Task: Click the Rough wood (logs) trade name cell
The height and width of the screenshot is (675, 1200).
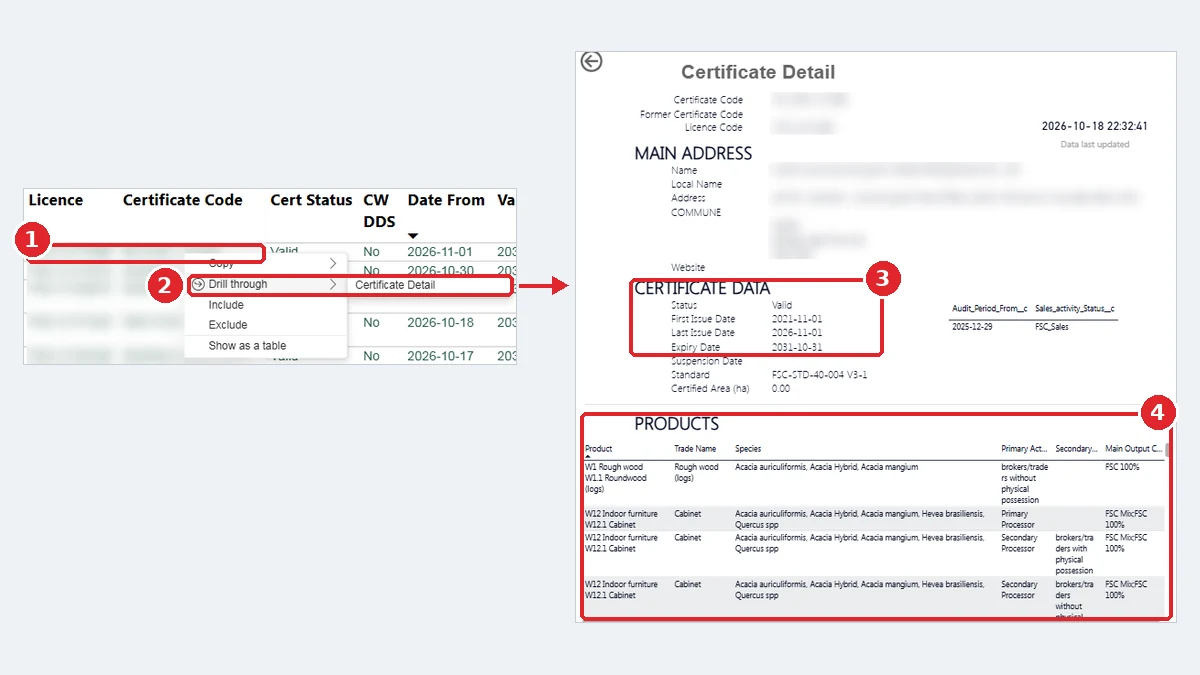Action: tap(696, 472)
